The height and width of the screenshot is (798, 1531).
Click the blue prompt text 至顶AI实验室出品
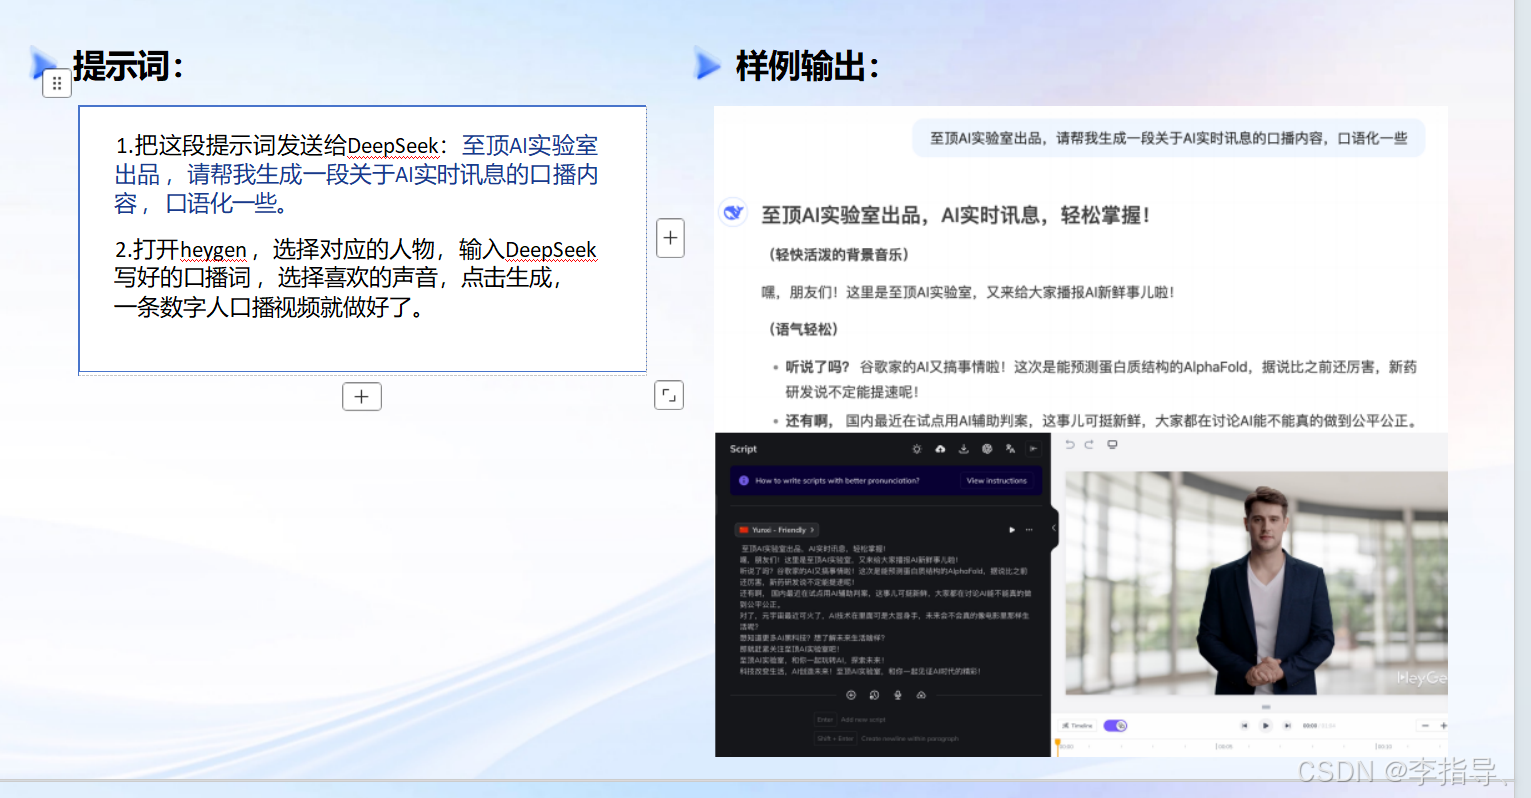pos(356,159)
